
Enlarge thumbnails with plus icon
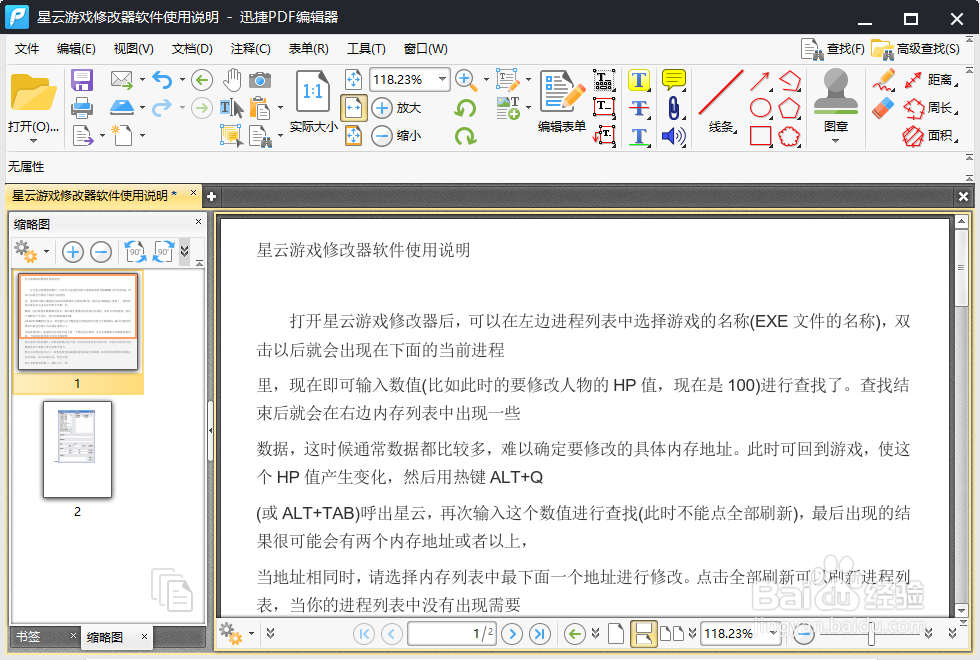[x=72, y=252]
